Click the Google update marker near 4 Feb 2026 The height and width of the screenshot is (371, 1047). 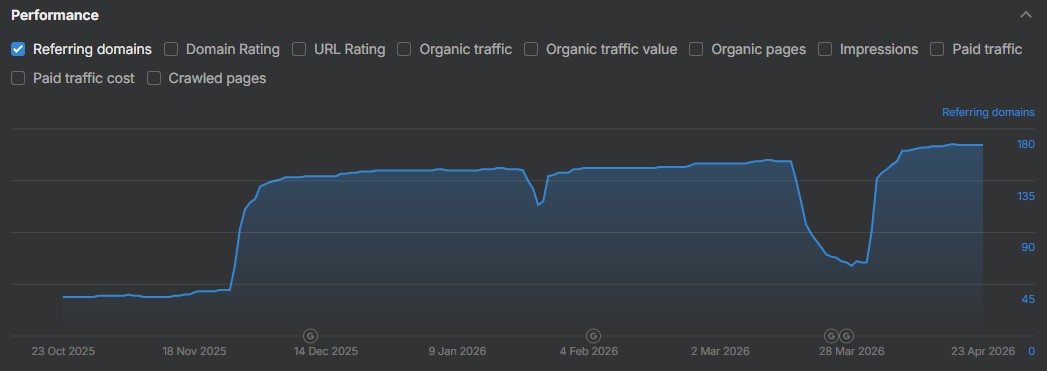point(593,335)
